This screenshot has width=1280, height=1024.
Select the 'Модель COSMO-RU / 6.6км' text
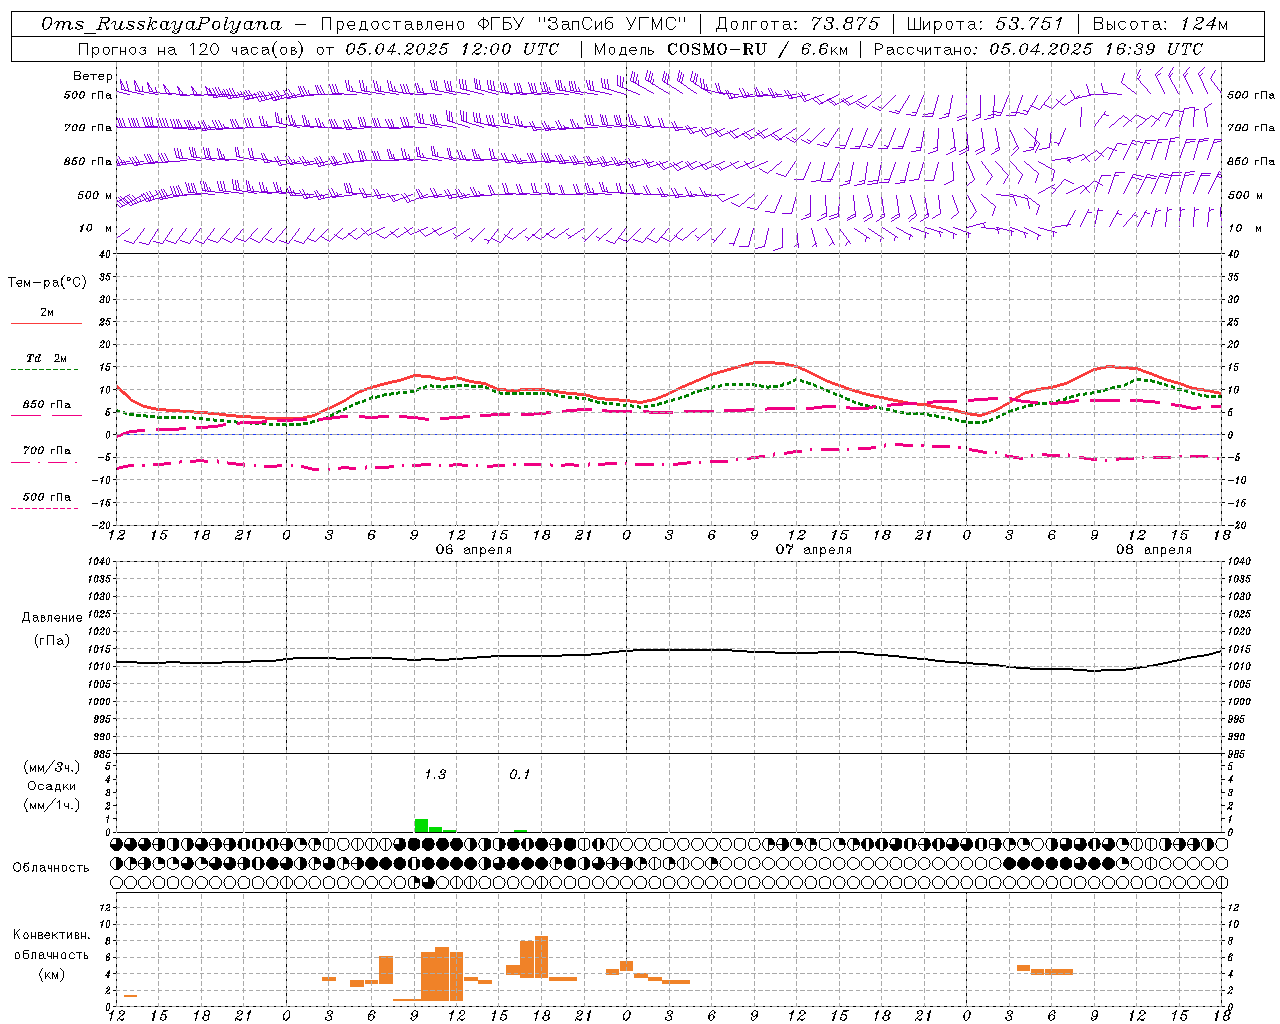(x=720, y=49)
